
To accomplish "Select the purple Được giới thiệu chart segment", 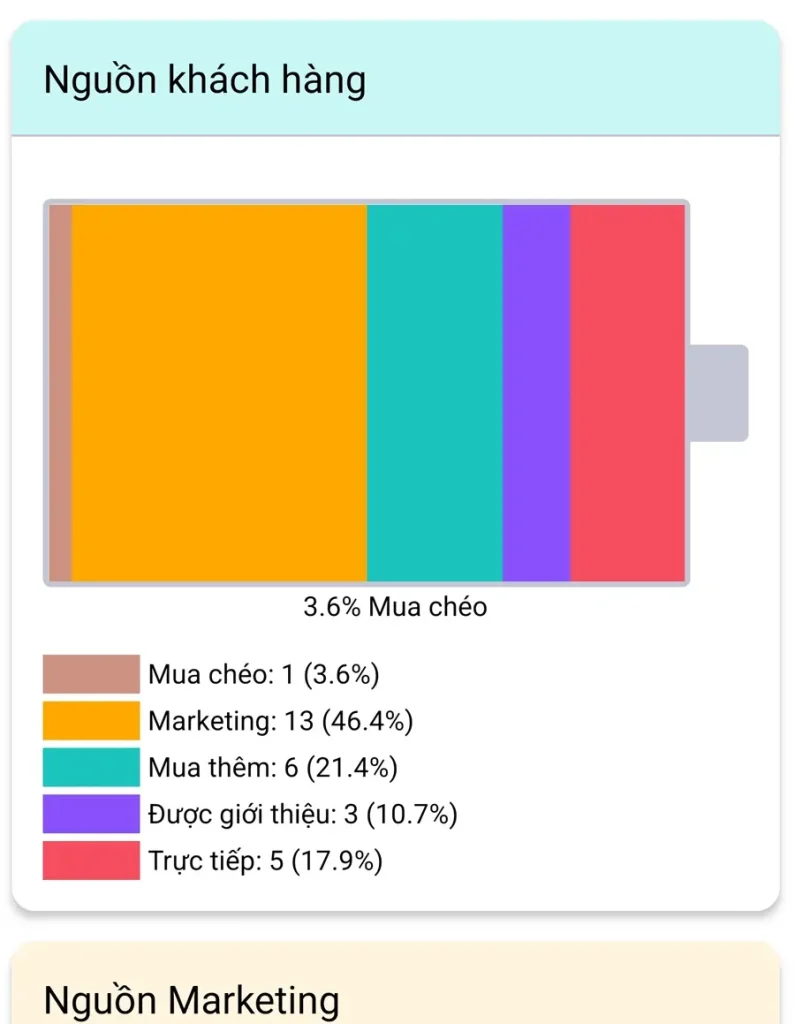I will click(x=536, y=392).
